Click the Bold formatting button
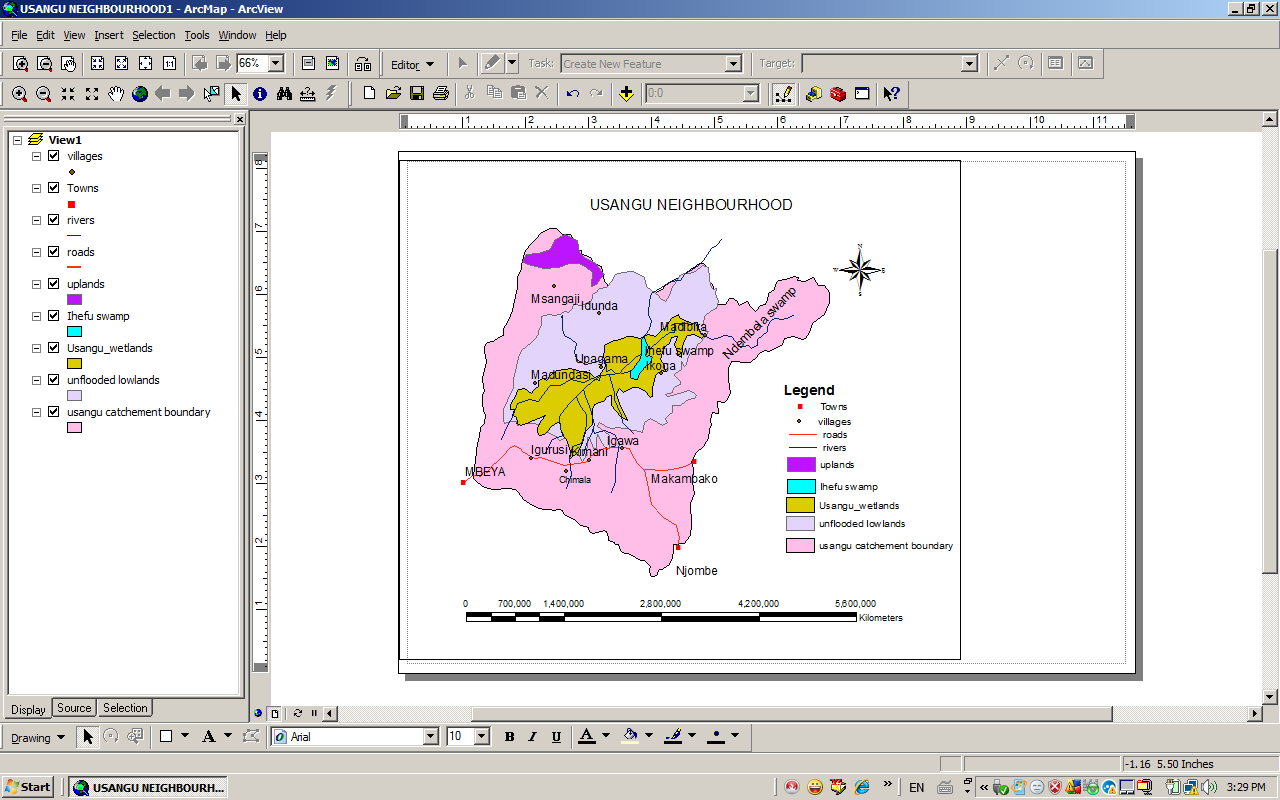1280x800 pixels. click(509, 737)
